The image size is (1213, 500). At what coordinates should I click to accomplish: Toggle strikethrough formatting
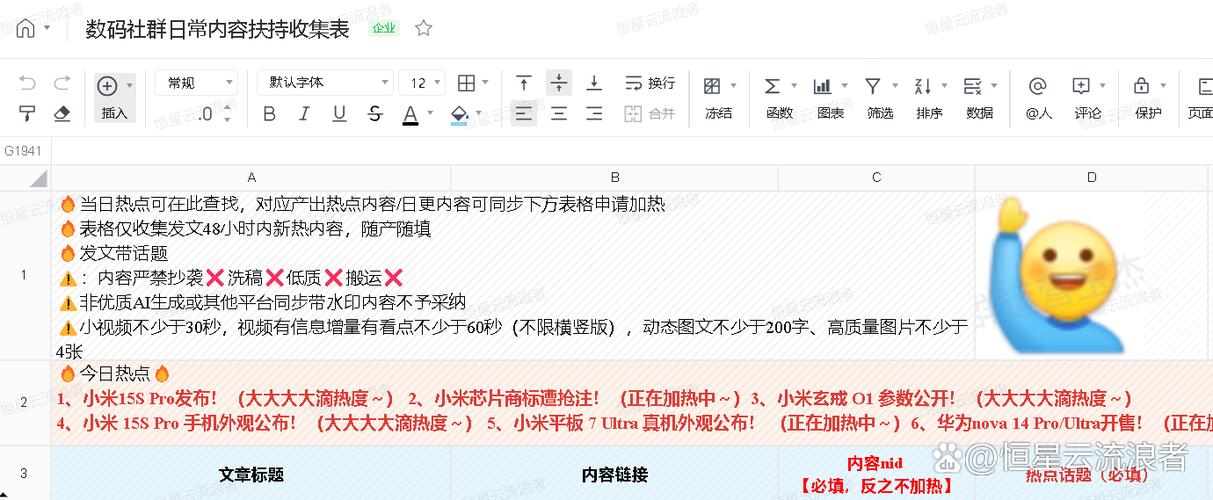click(x=375, y=114)
